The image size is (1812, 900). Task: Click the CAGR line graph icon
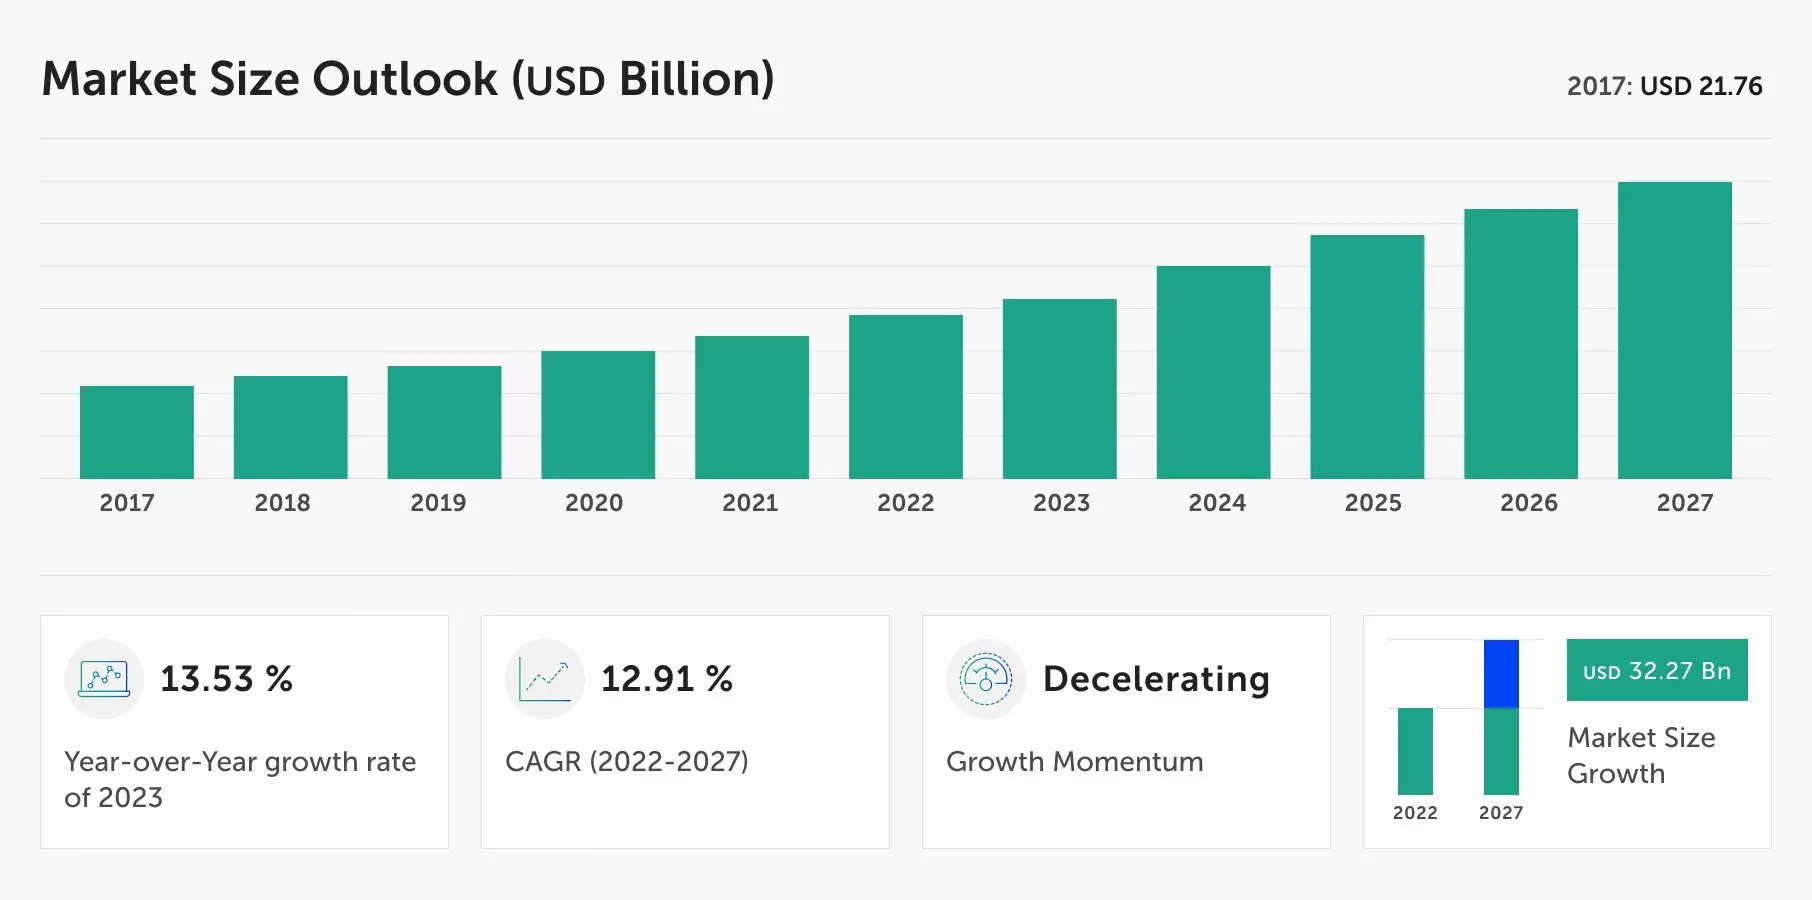545,678
